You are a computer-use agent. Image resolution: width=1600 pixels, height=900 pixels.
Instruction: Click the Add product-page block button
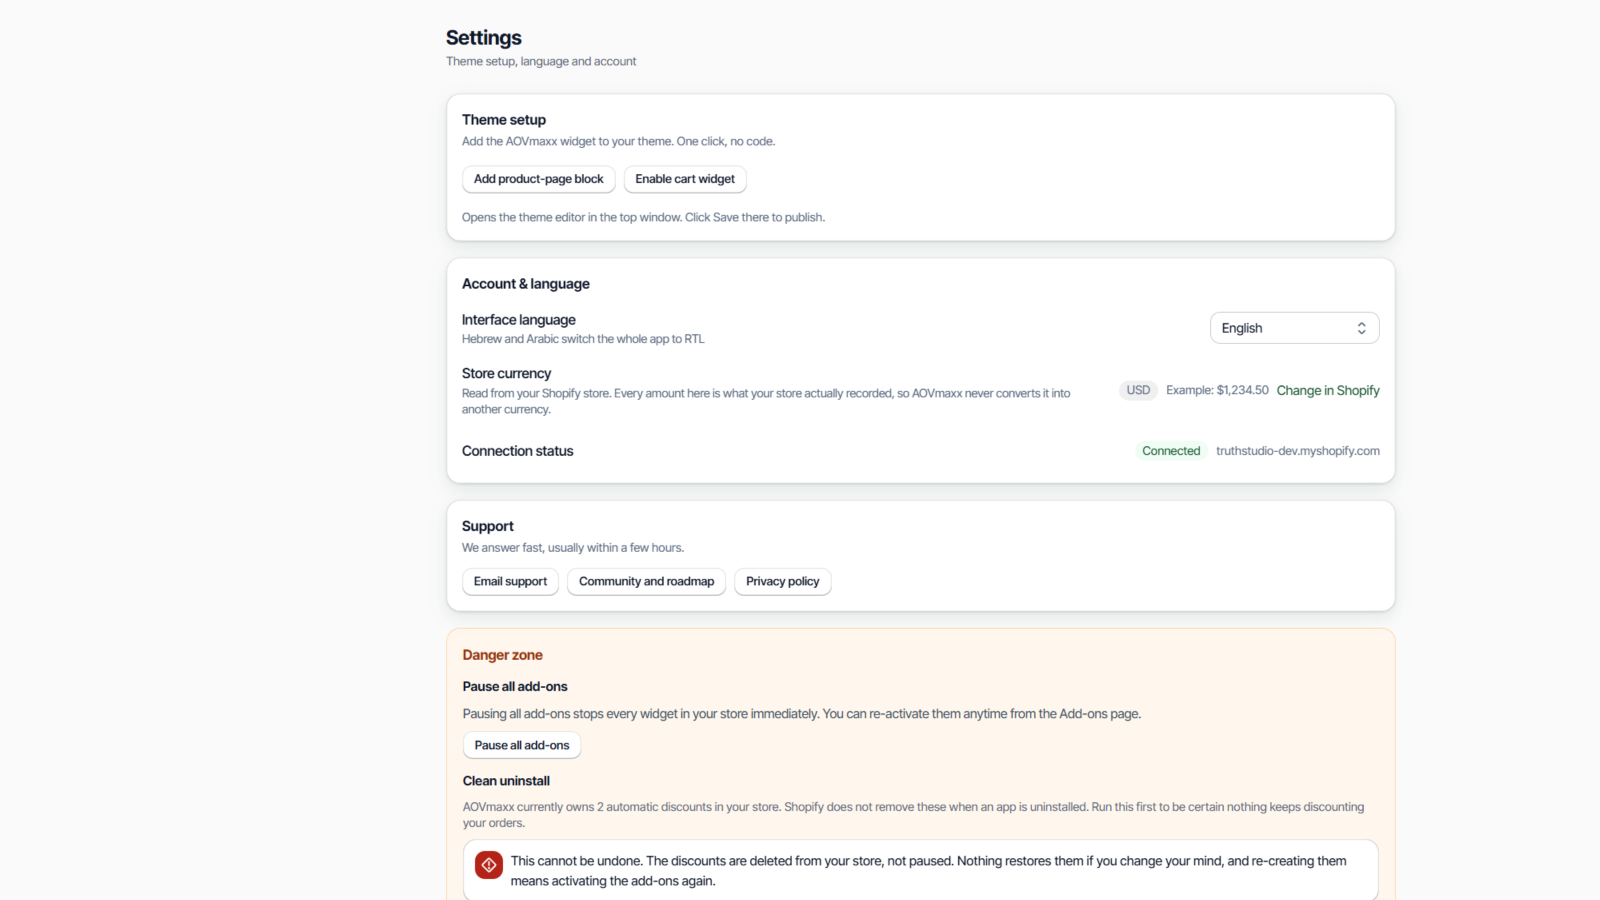click(538, 179)
